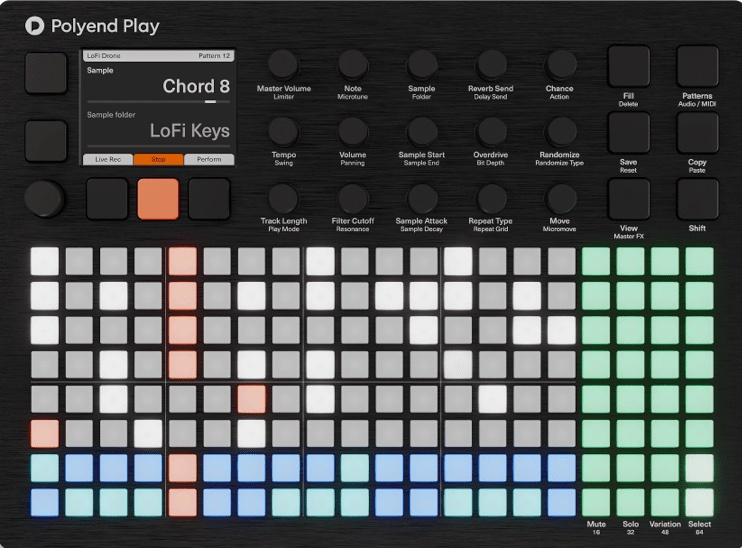
Task: Click the Move / Micromove knob
Action: (x=560, y=198)
